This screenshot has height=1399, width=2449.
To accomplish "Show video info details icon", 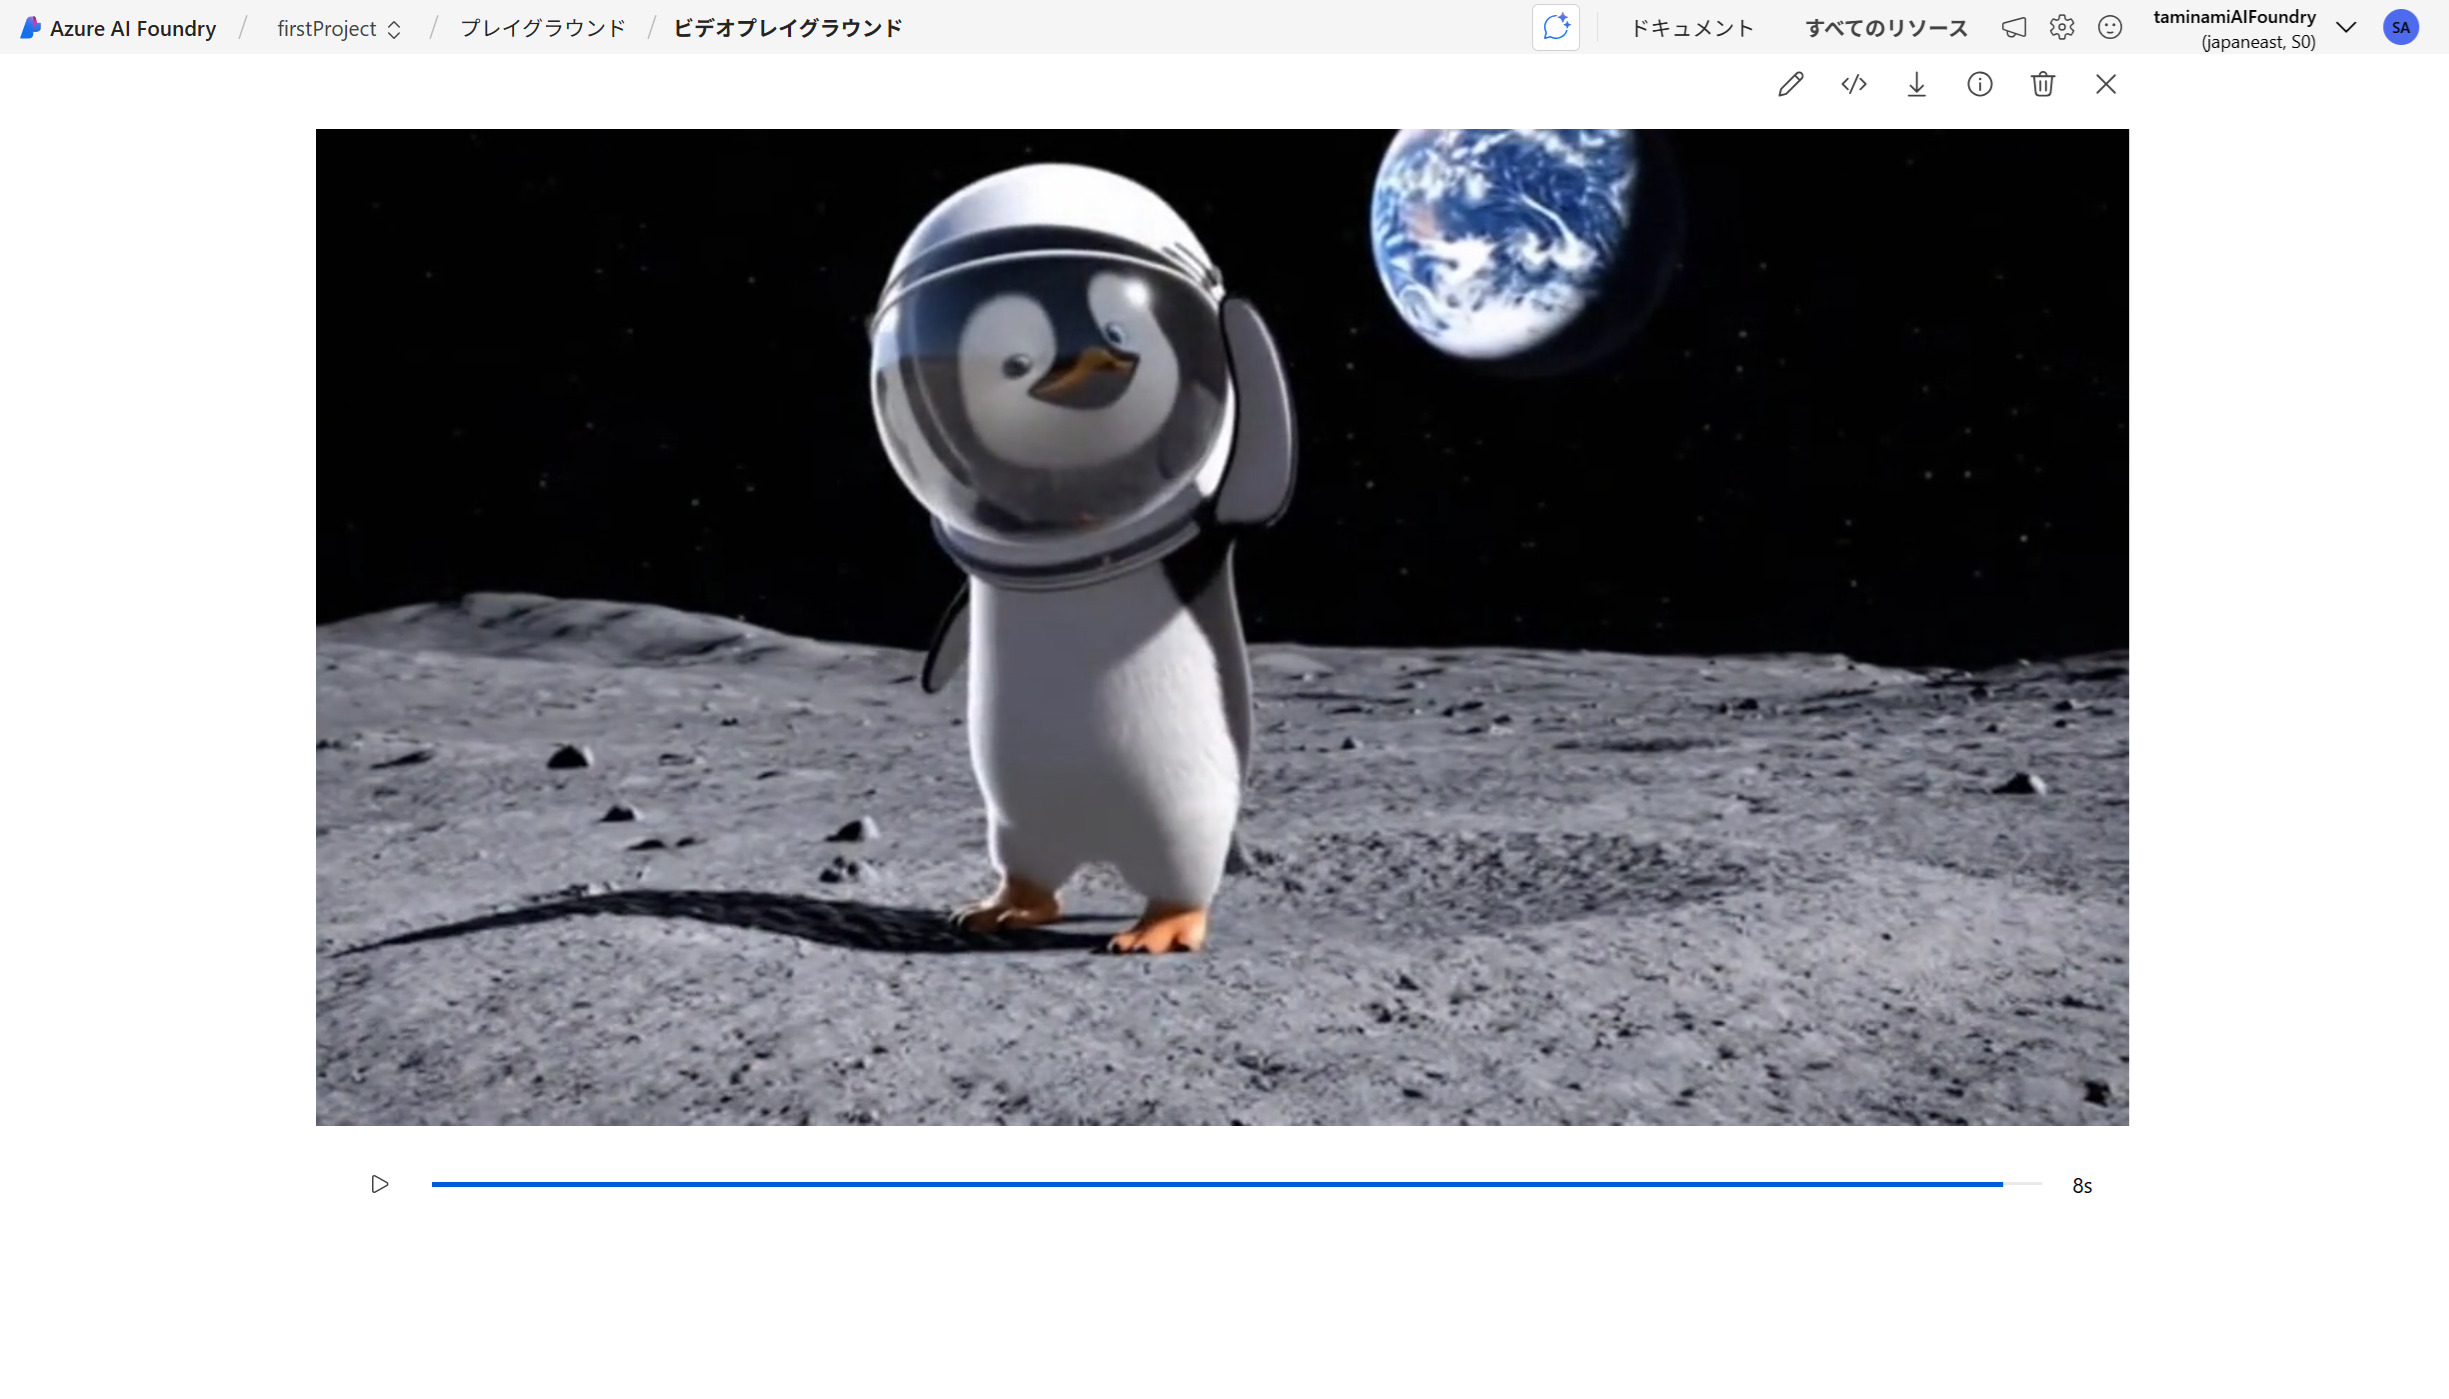I will [1979, 84].
